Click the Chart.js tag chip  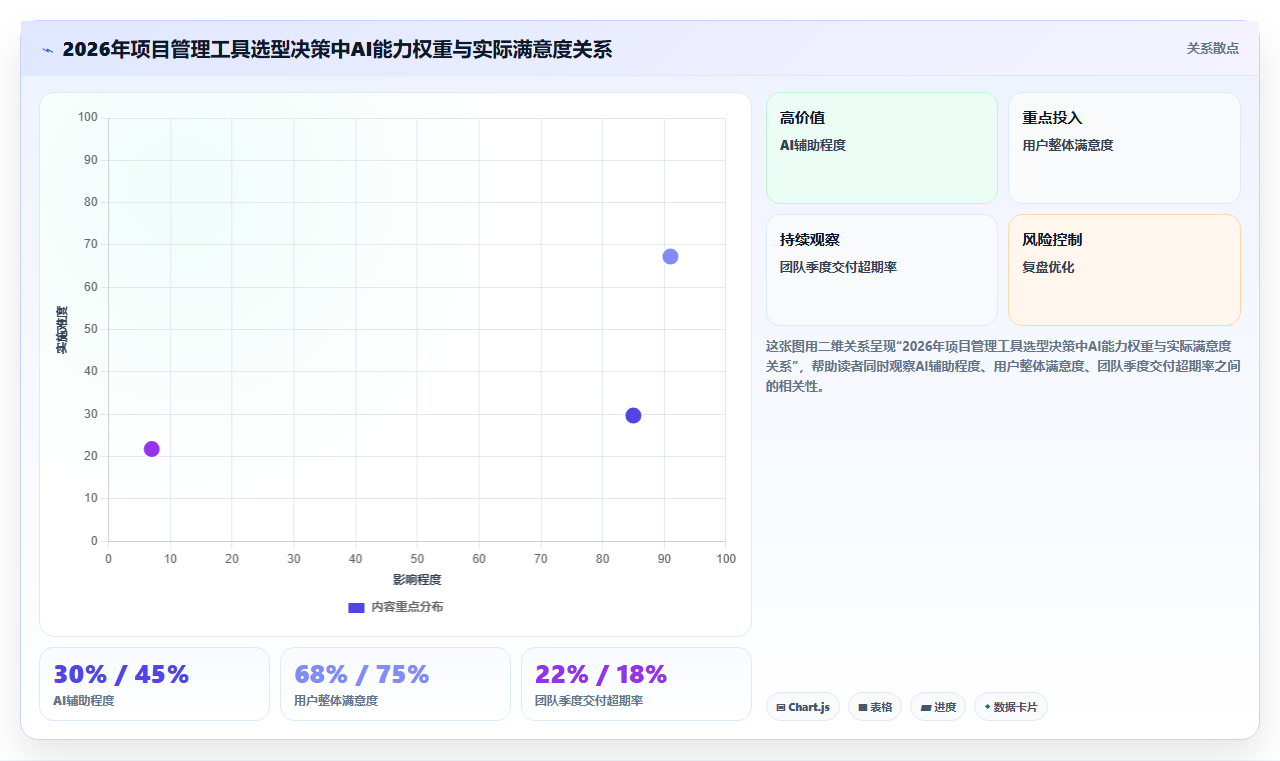pos(803,707)
